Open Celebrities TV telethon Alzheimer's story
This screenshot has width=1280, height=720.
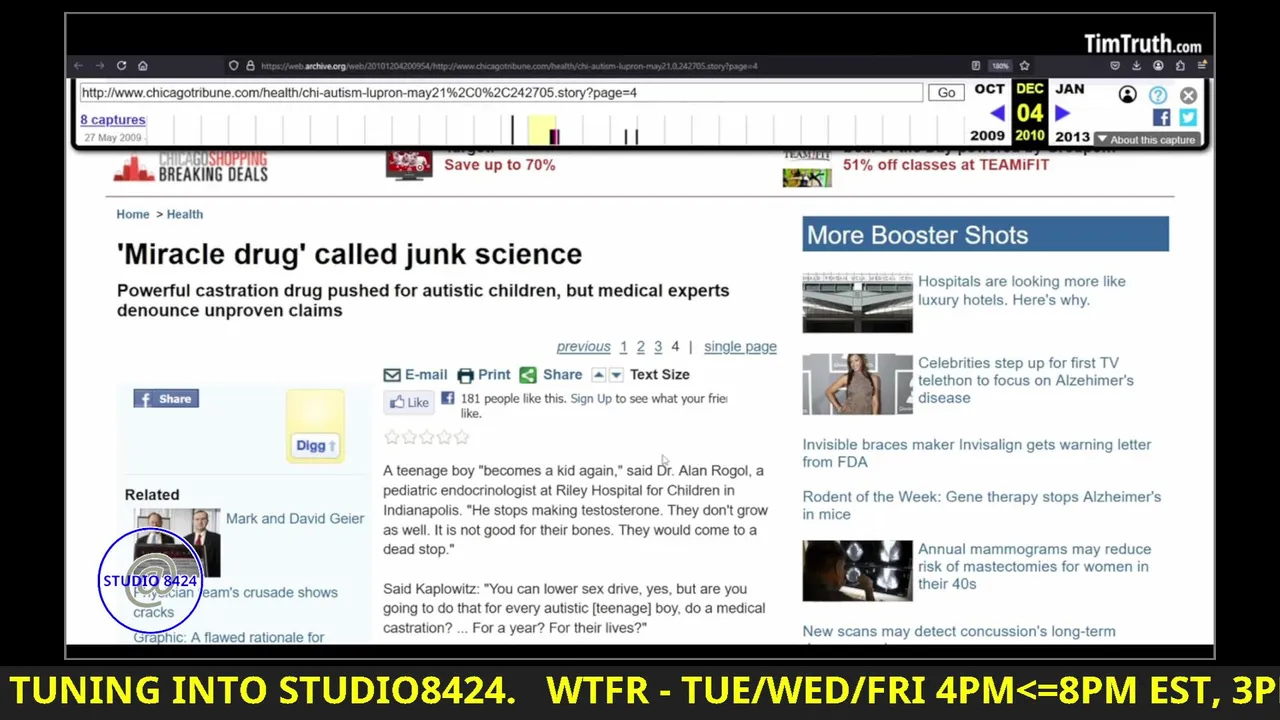[1026, 380]
